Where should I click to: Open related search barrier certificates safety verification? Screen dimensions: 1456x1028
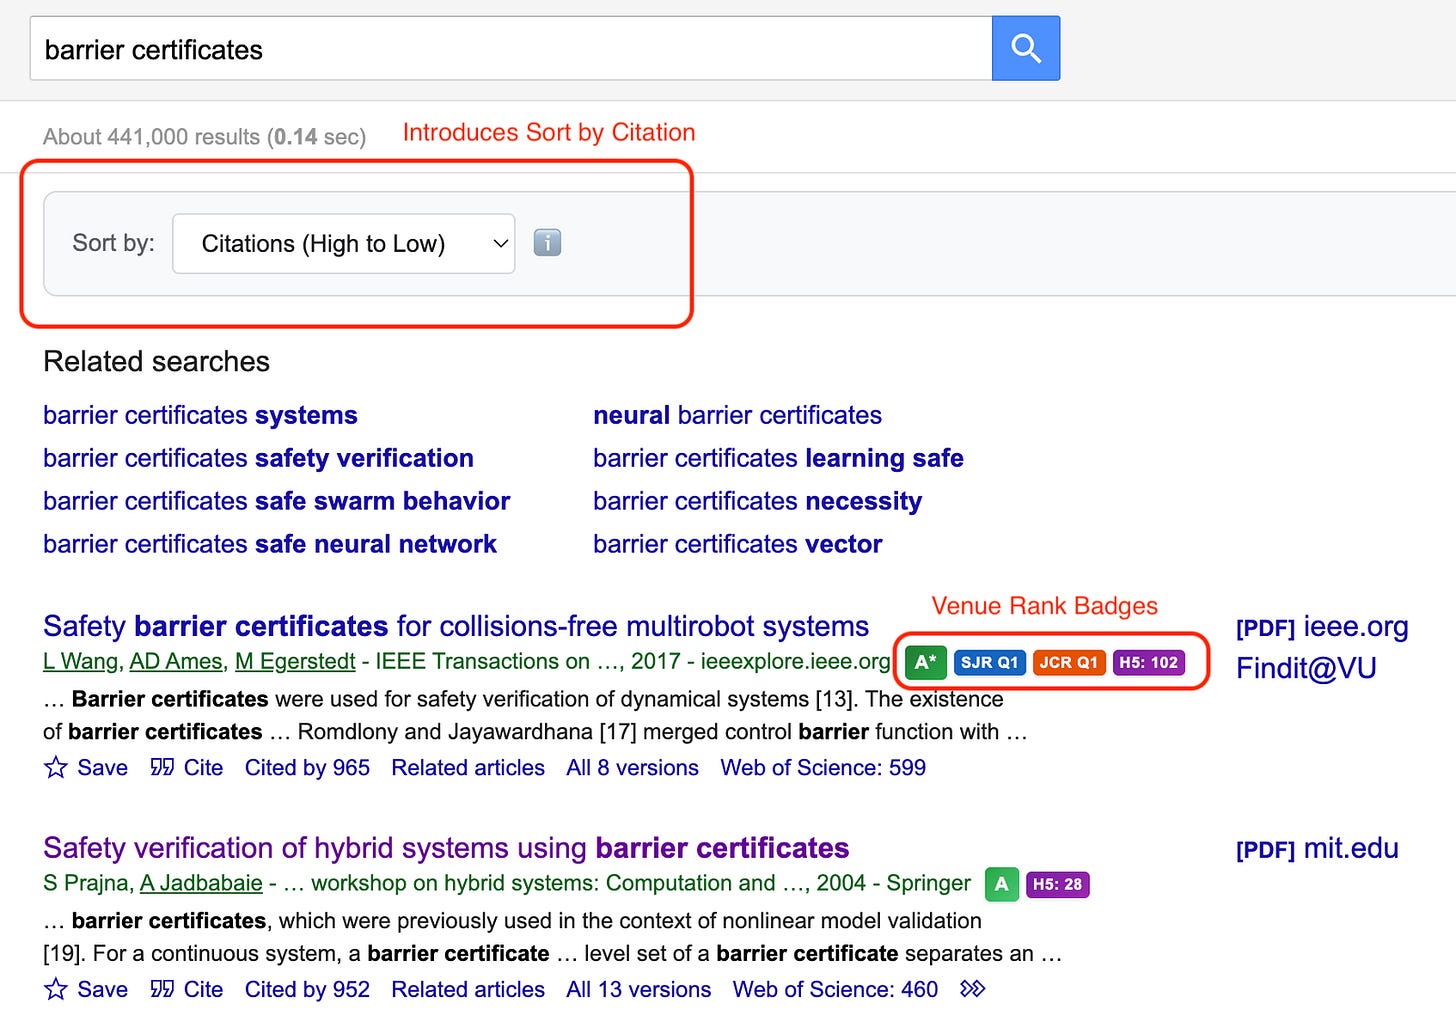pyautogui.click(x=258, y=458)
